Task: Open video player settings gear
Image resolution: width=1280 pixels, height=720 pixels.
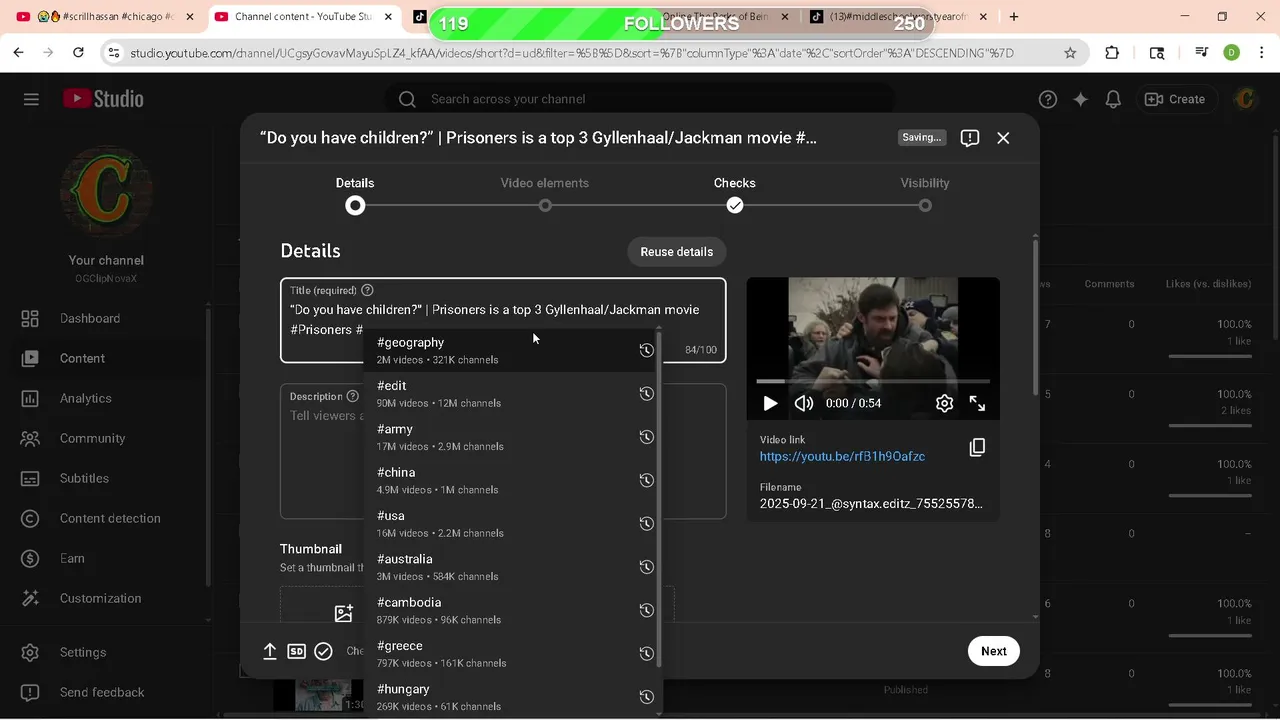Action: tap(944, 403)
